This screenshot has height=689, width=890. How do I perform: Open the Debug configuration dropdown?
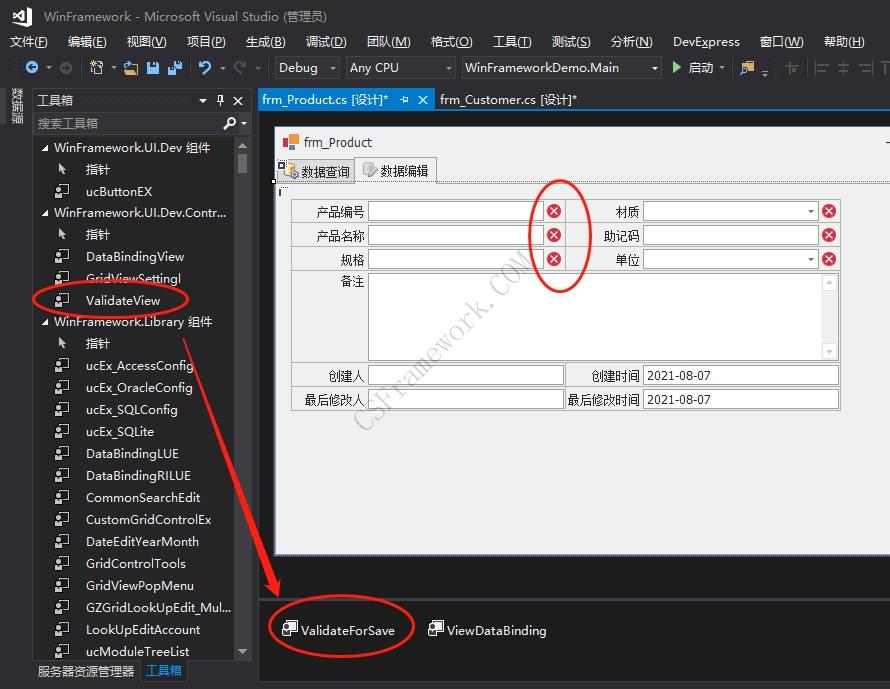click(x=330, y=67)
